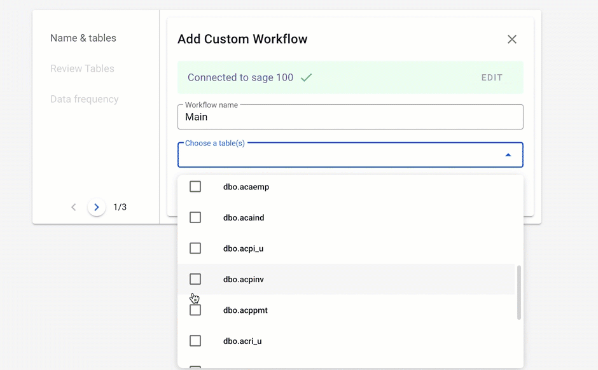The image size is (598, 370).
Task: Select the dbo.acri_u table label
Action: (242, 341)
